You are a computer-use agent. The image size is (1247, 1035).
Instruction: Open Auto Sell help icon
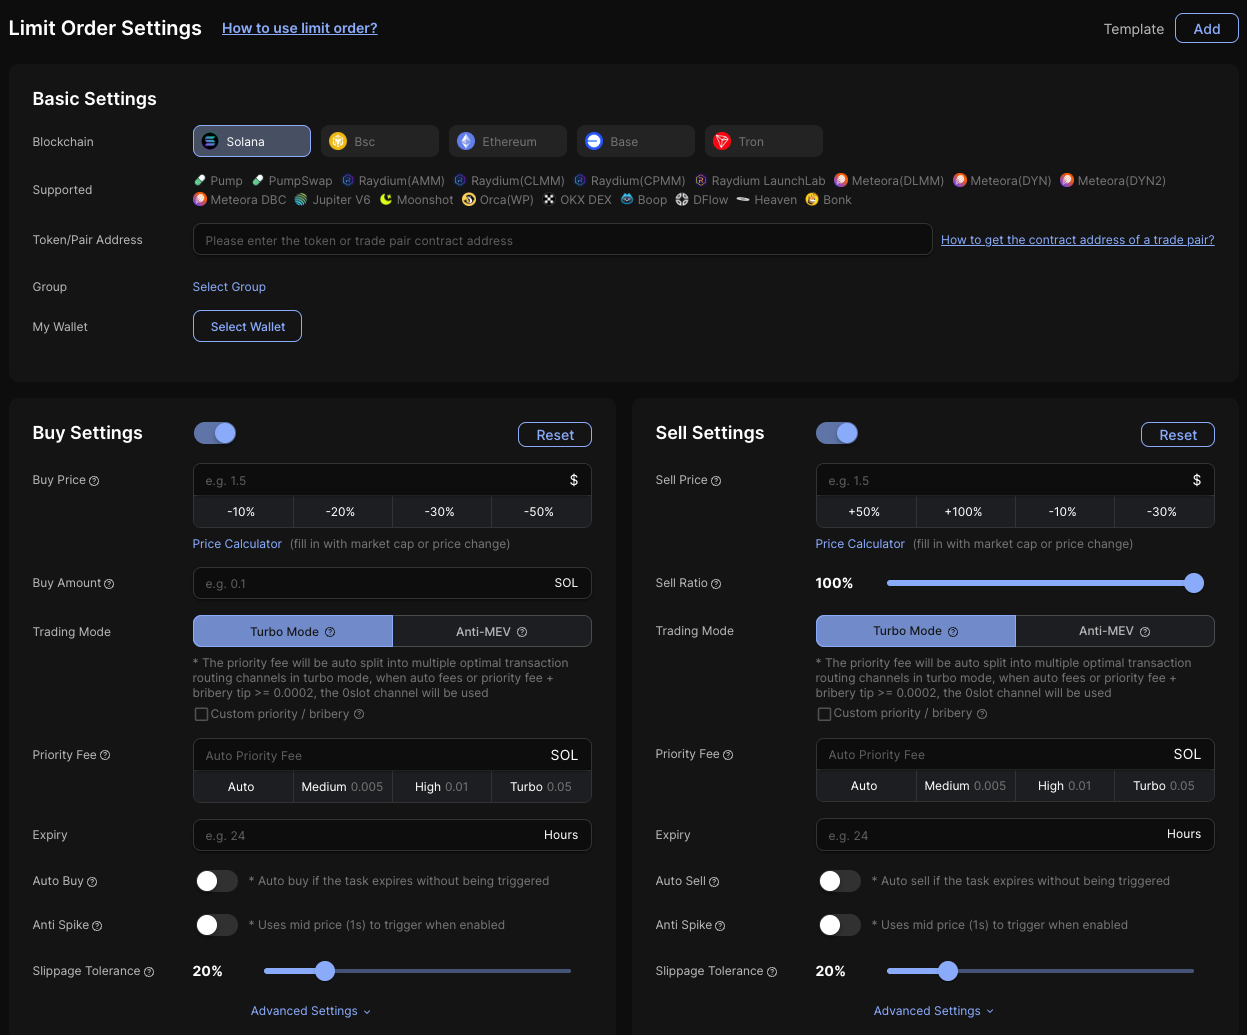click(714, 882)
